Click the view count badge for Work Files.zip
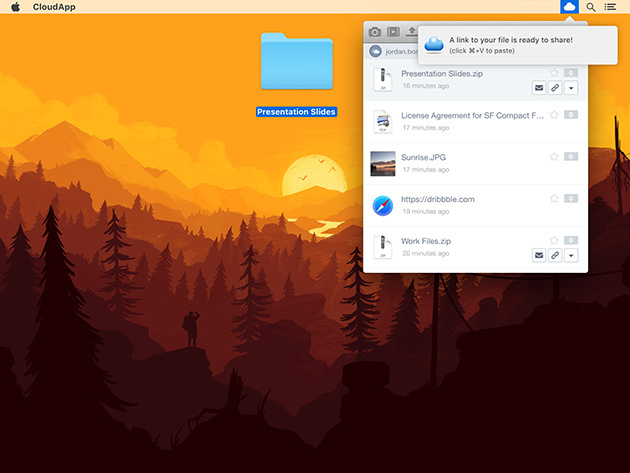 (571, 240)
